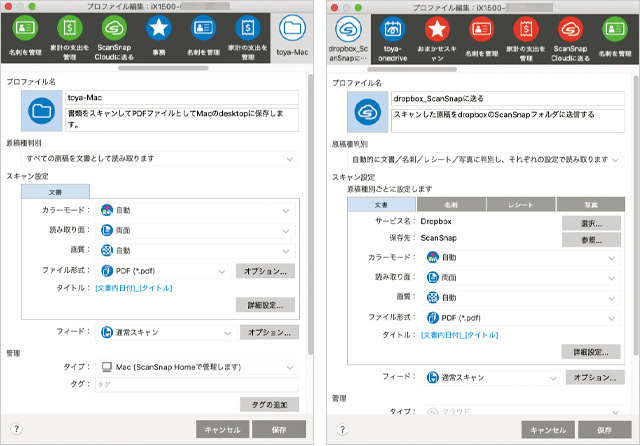Click profile description field in right window
Viewport: 640px width, 446px height.
(508, 120)
